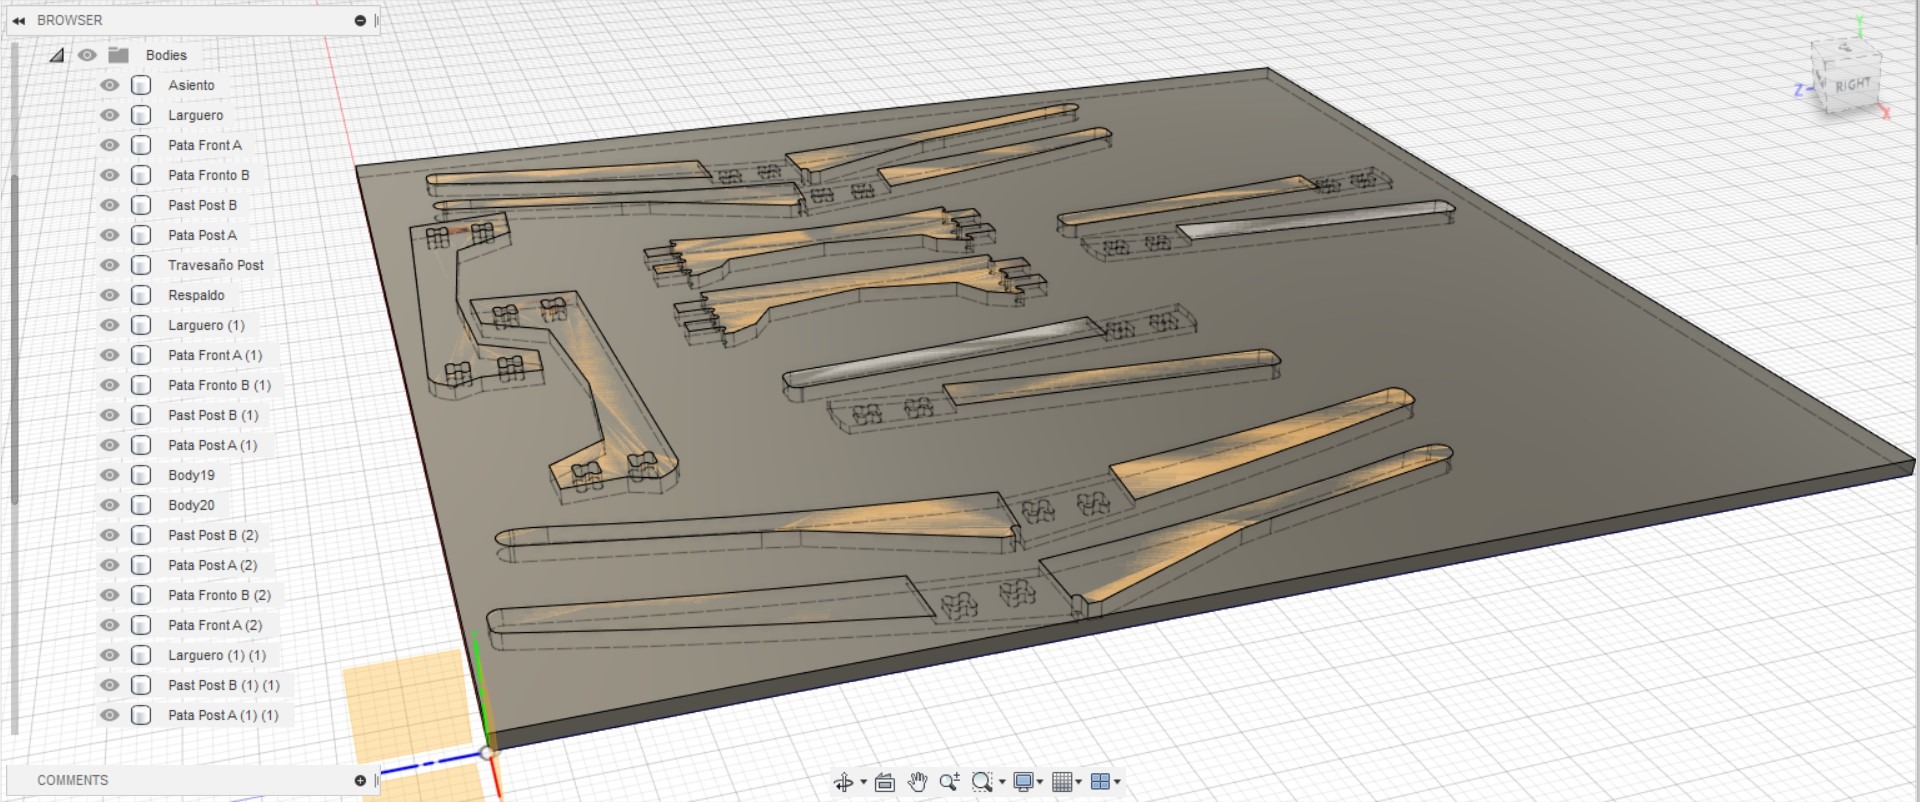Select Pata Post A (1) entry
Screen dimensions: 1920x802
pyautogui.click(x=212, y=445)
